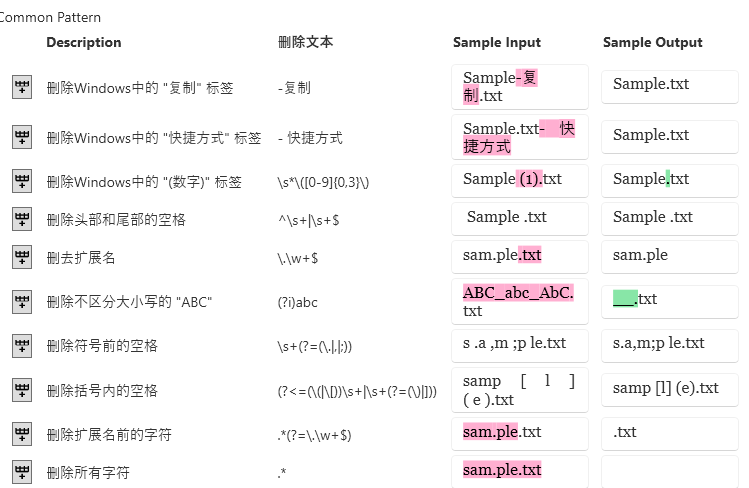Click the empty sample output box in the last row
The height and width of the screenshot is (488, 749).
coord(669,470)
